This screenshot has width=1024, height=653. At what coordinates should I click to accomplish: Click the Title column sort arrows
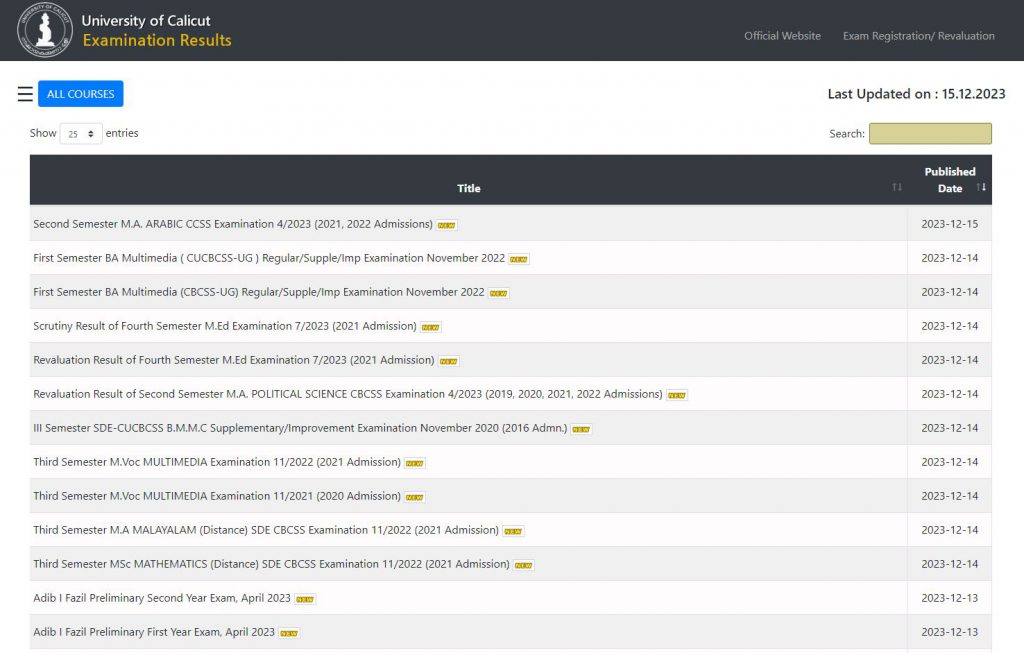tap(896, 188)
